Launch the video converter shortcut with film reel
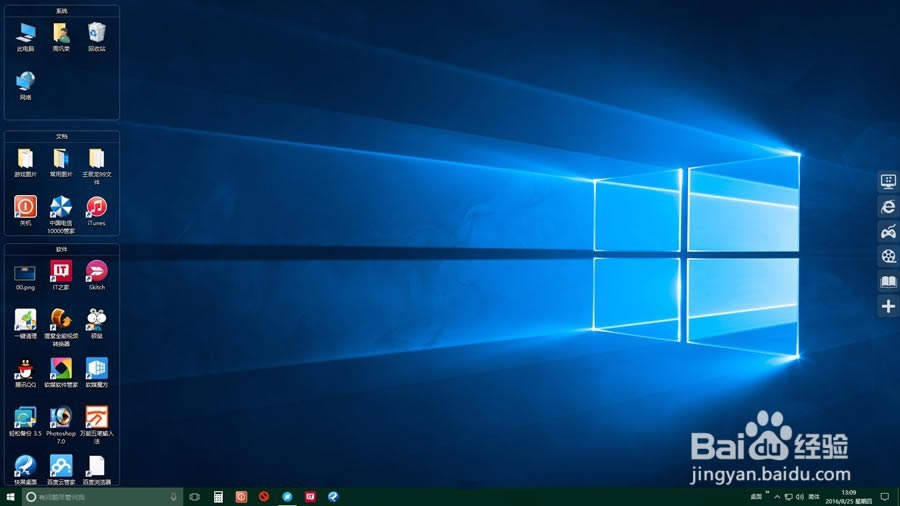 pyautogui.click(x=61, y=328)
